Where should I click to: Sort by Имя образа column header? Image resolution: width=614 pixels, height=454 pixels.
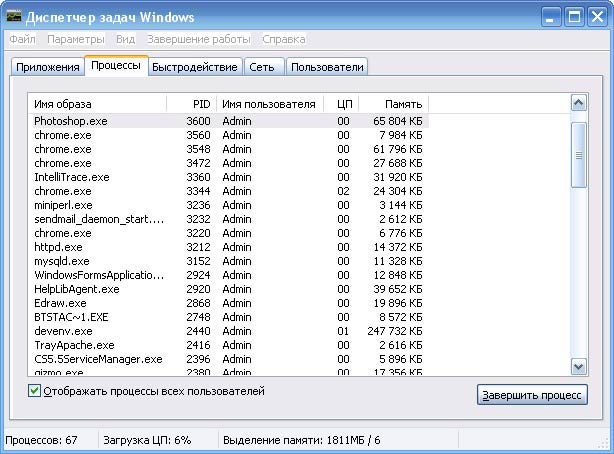coord(97,104)
